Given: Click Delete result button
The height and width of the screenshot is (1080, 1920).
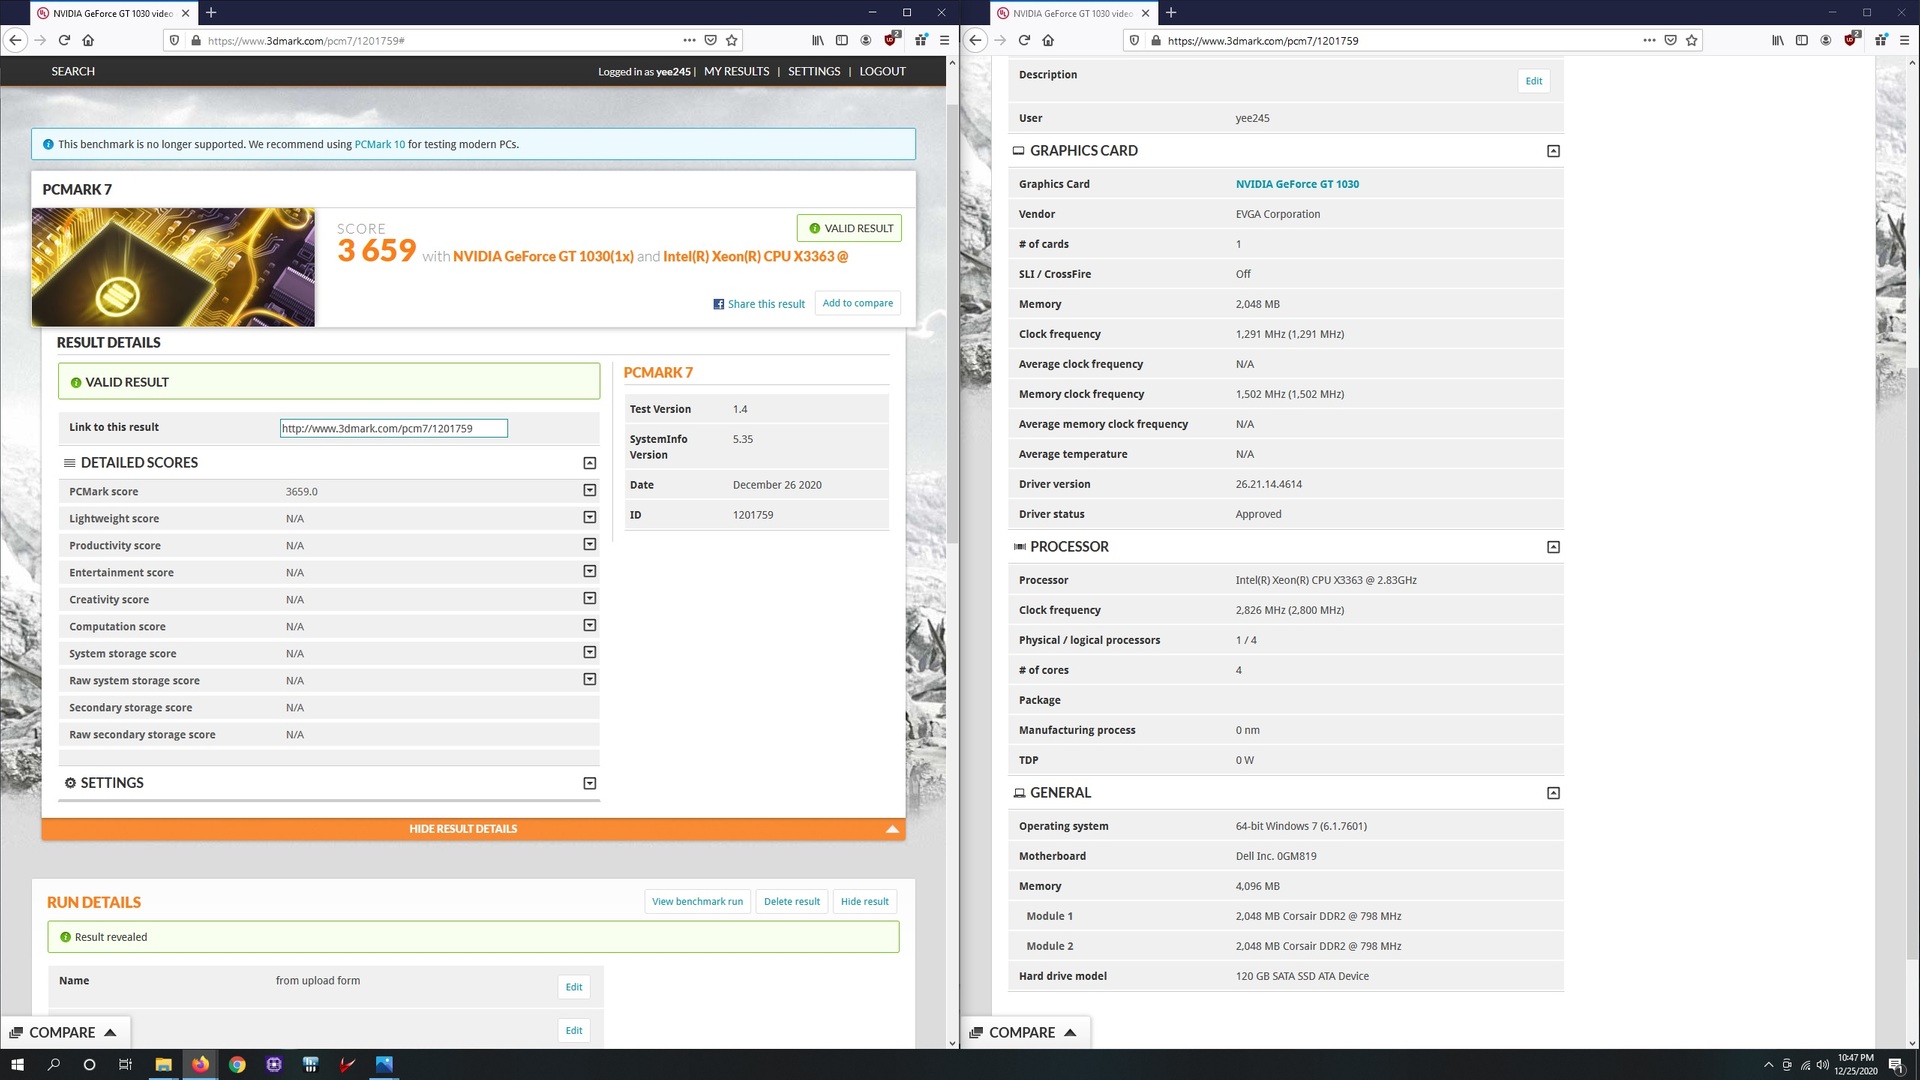Looking at the screenshot, I should [x=791, y=901].
